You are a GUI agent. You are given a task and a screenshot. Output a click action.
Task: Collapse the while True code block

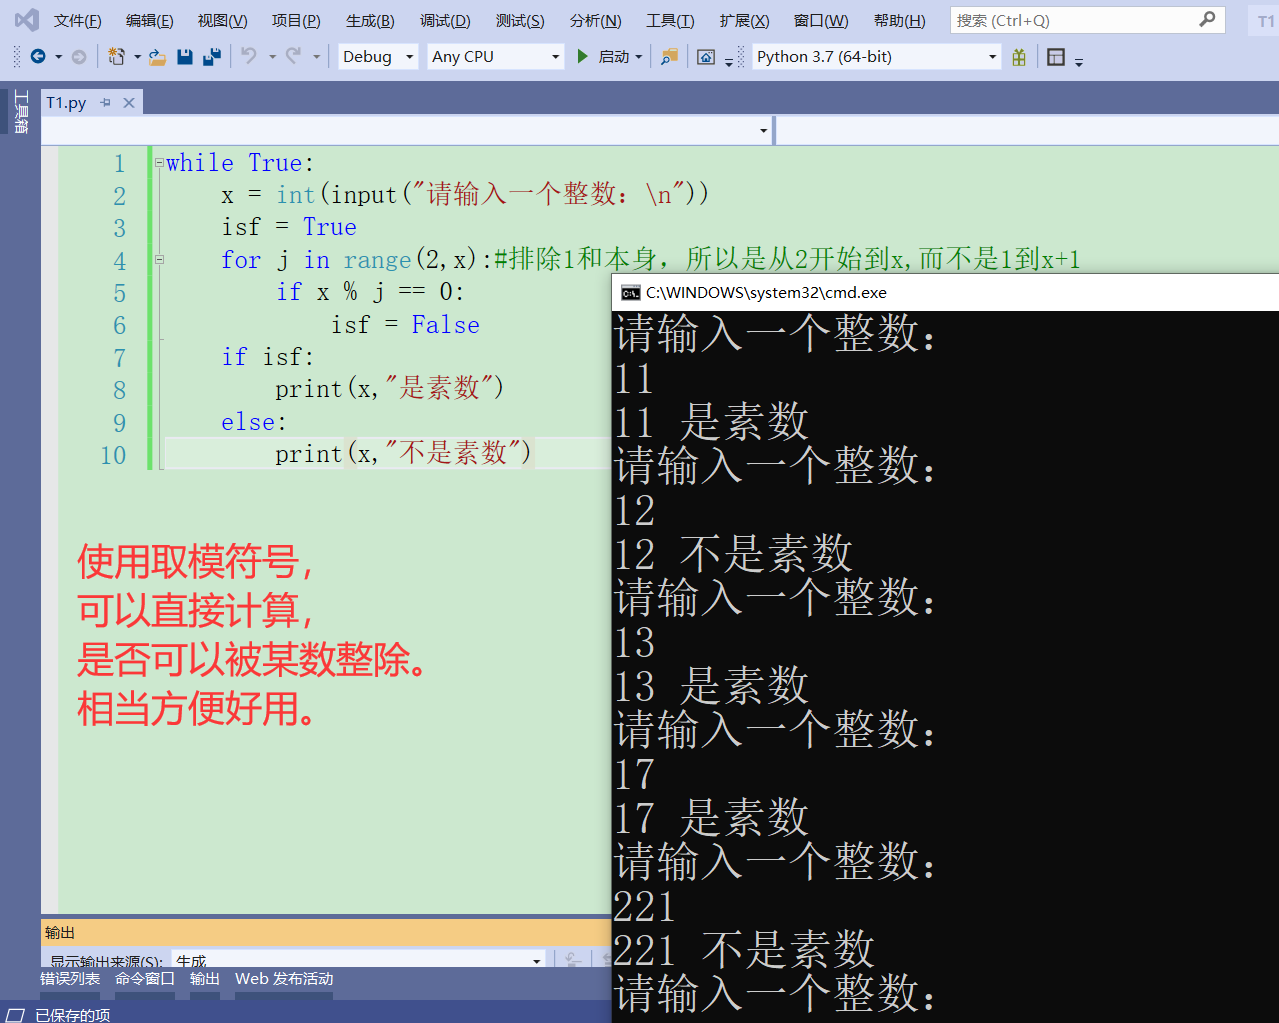(x=159, y=163)
